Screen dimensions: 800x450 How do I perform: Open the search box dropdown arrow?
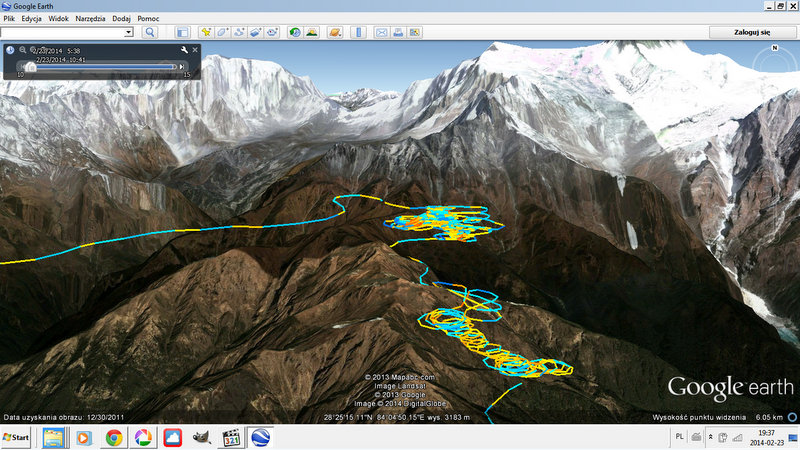129,32
